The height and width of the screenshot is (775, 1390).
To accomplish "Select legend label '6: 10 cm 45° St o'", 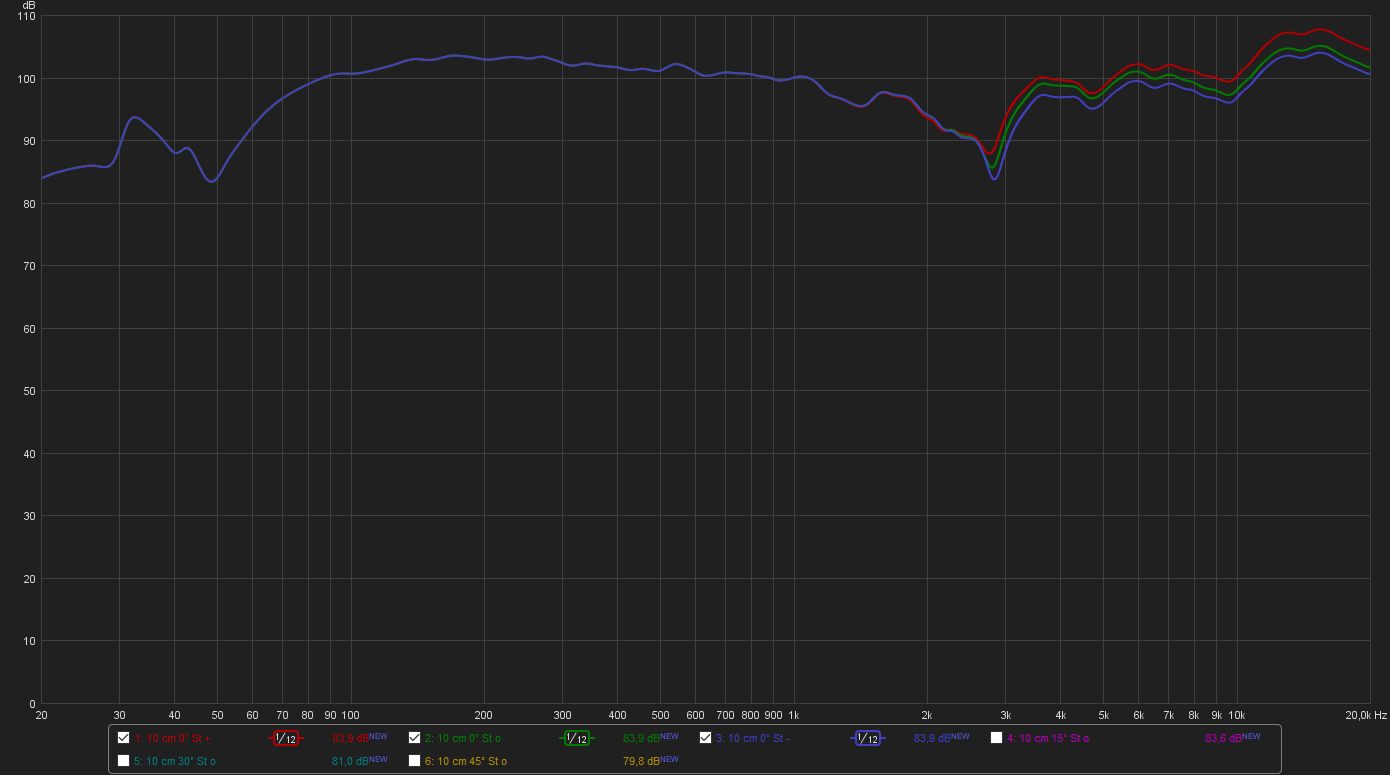I will (x=466, y=762).
